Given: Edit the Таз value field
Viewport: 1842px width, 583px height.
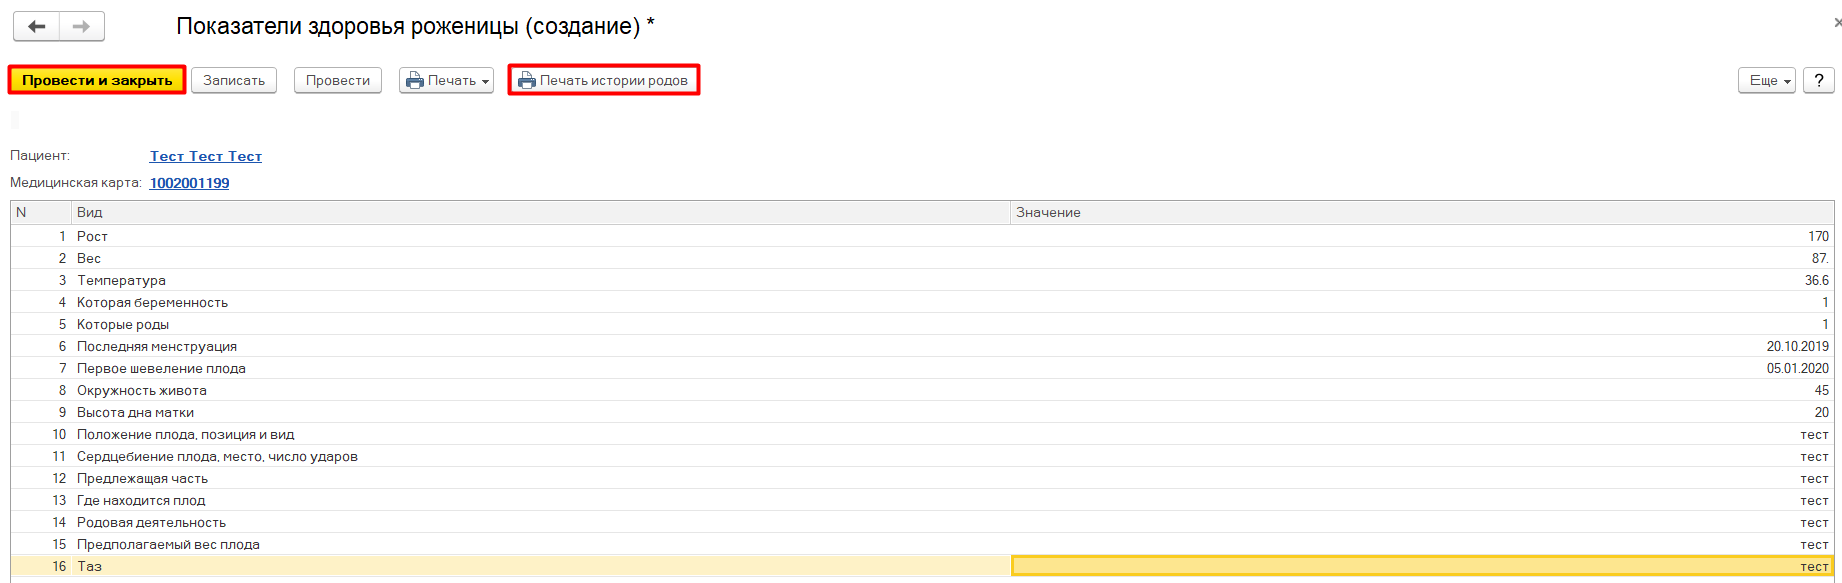Looking at the screenshot, I should tap(1420, 566).
